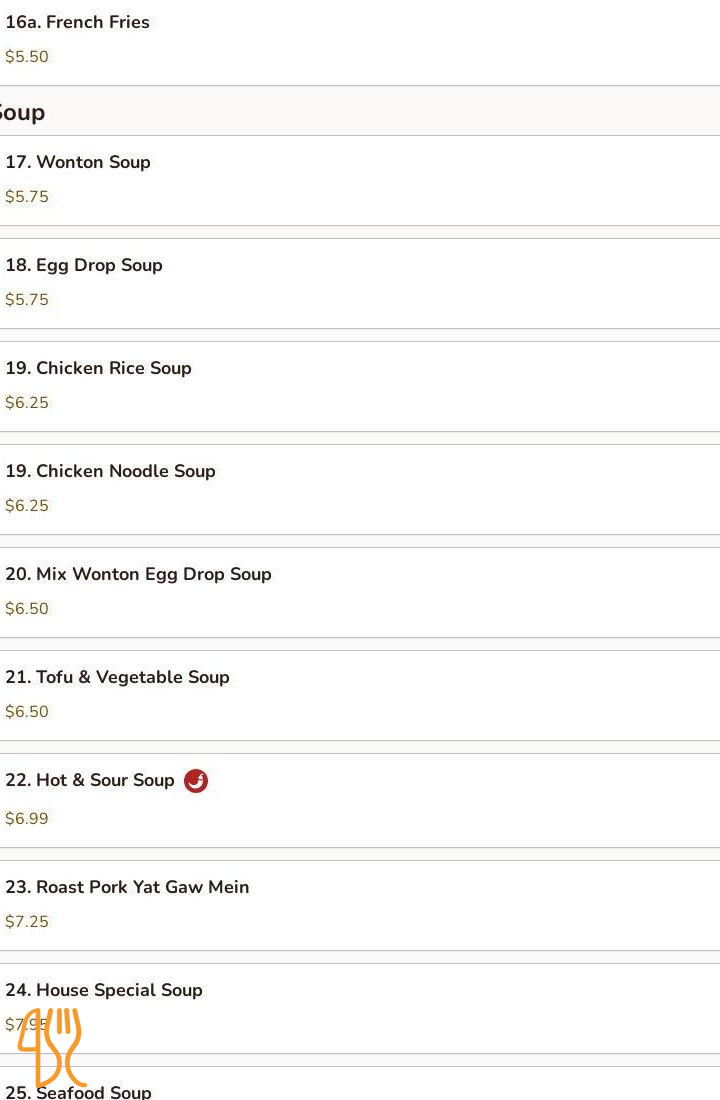Choose 23. Roast Pork Yat Gaw Mein
720x1100 pixels.
(127, 887)
